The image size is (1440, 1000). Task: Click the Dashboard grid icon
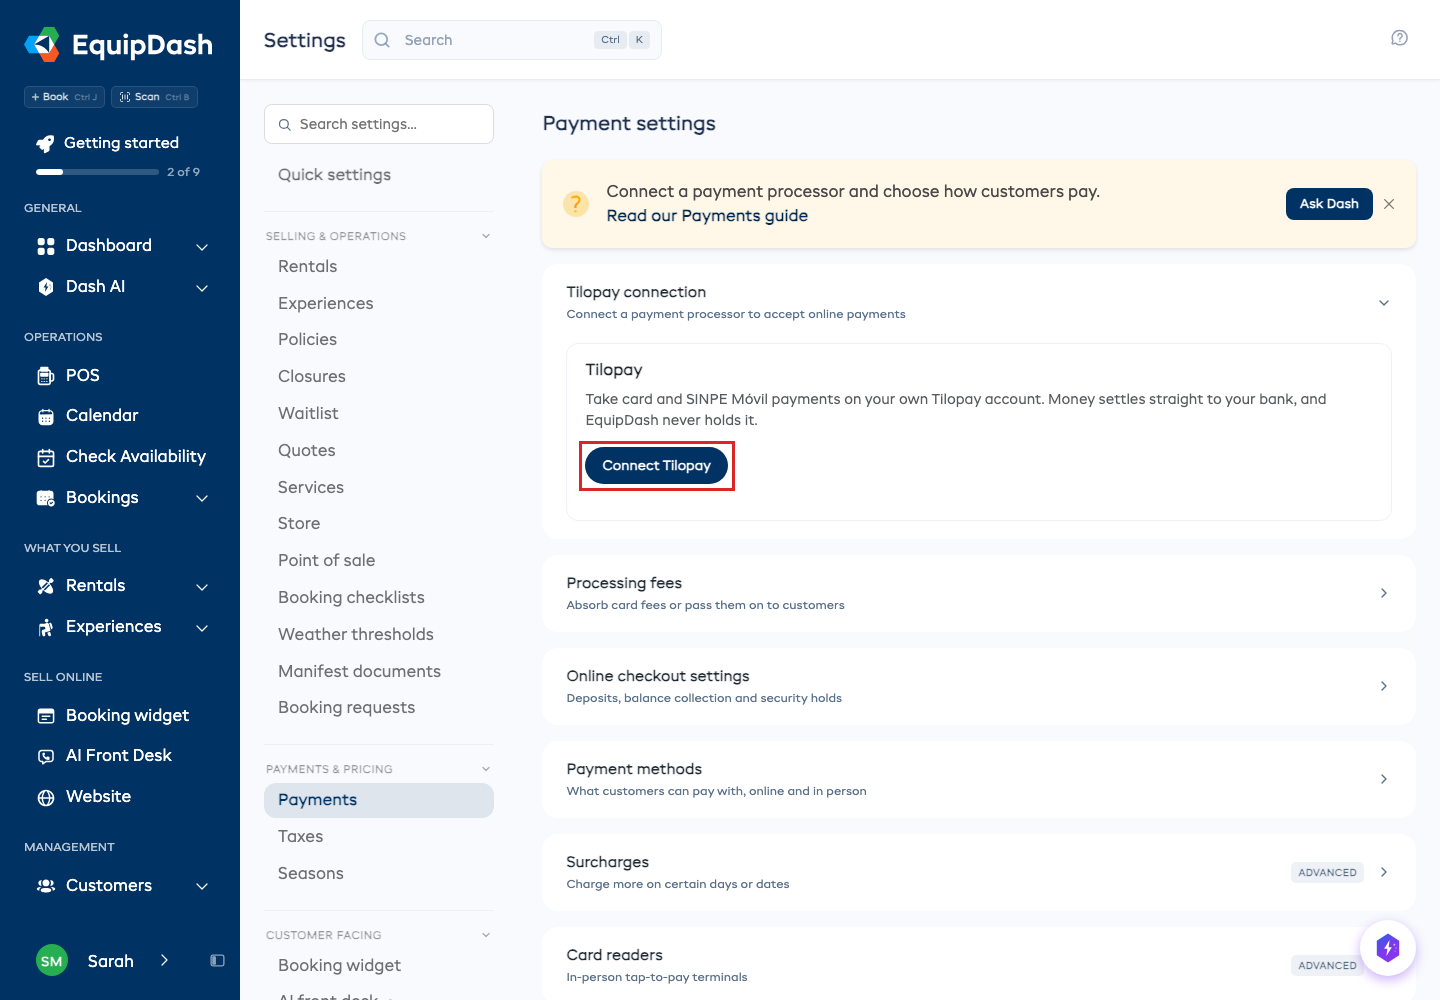click(x=46, y=246)
